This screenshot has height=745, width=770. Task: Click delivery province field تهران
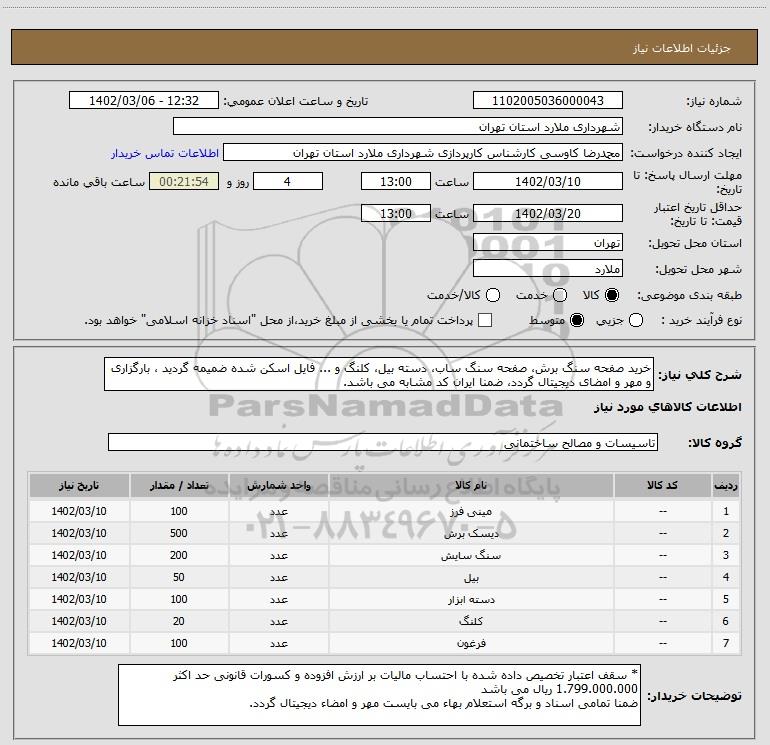pos(548,243)
